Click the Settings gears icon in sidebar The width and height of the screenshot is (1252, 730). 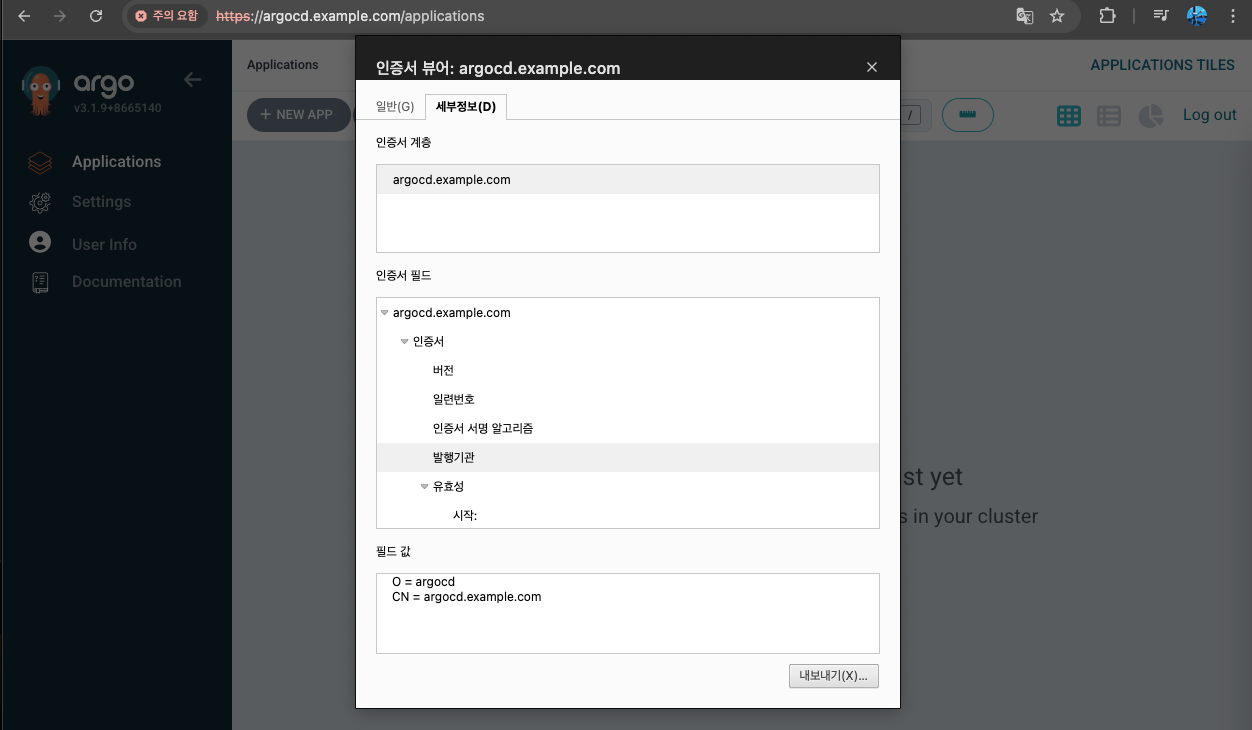(x=40, y=202)
